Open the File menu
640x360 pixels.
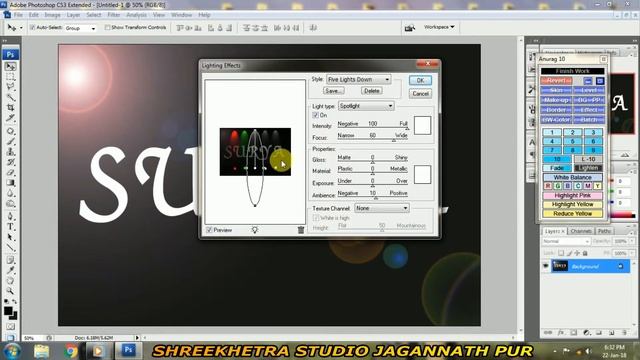pos(18,15)
